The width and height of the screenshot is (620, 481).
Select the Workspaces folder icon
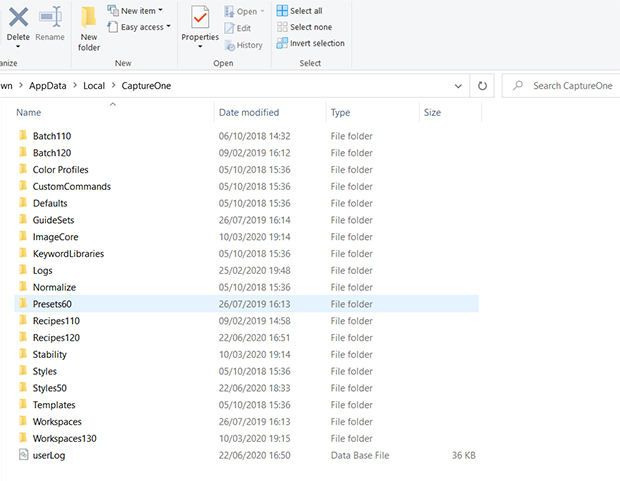tap(23, 421)
